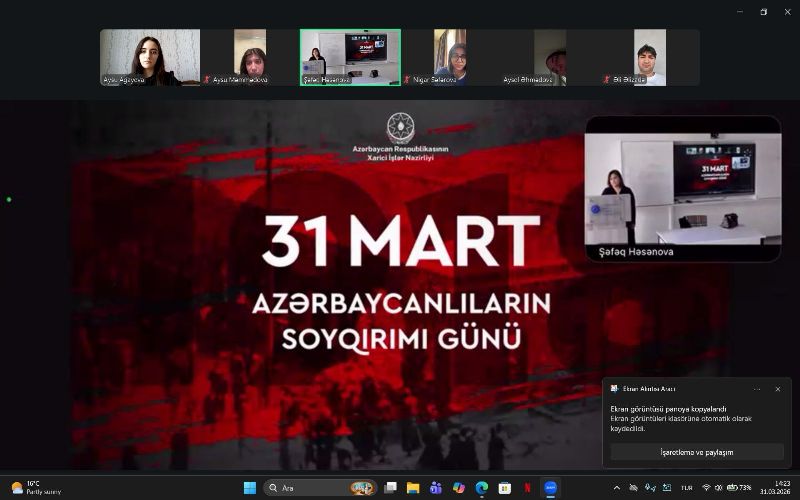This screenshot has width=800, height=500.
Task: Click Şəfəq Həsənova's floating speaker video
Action: (683, 188)
